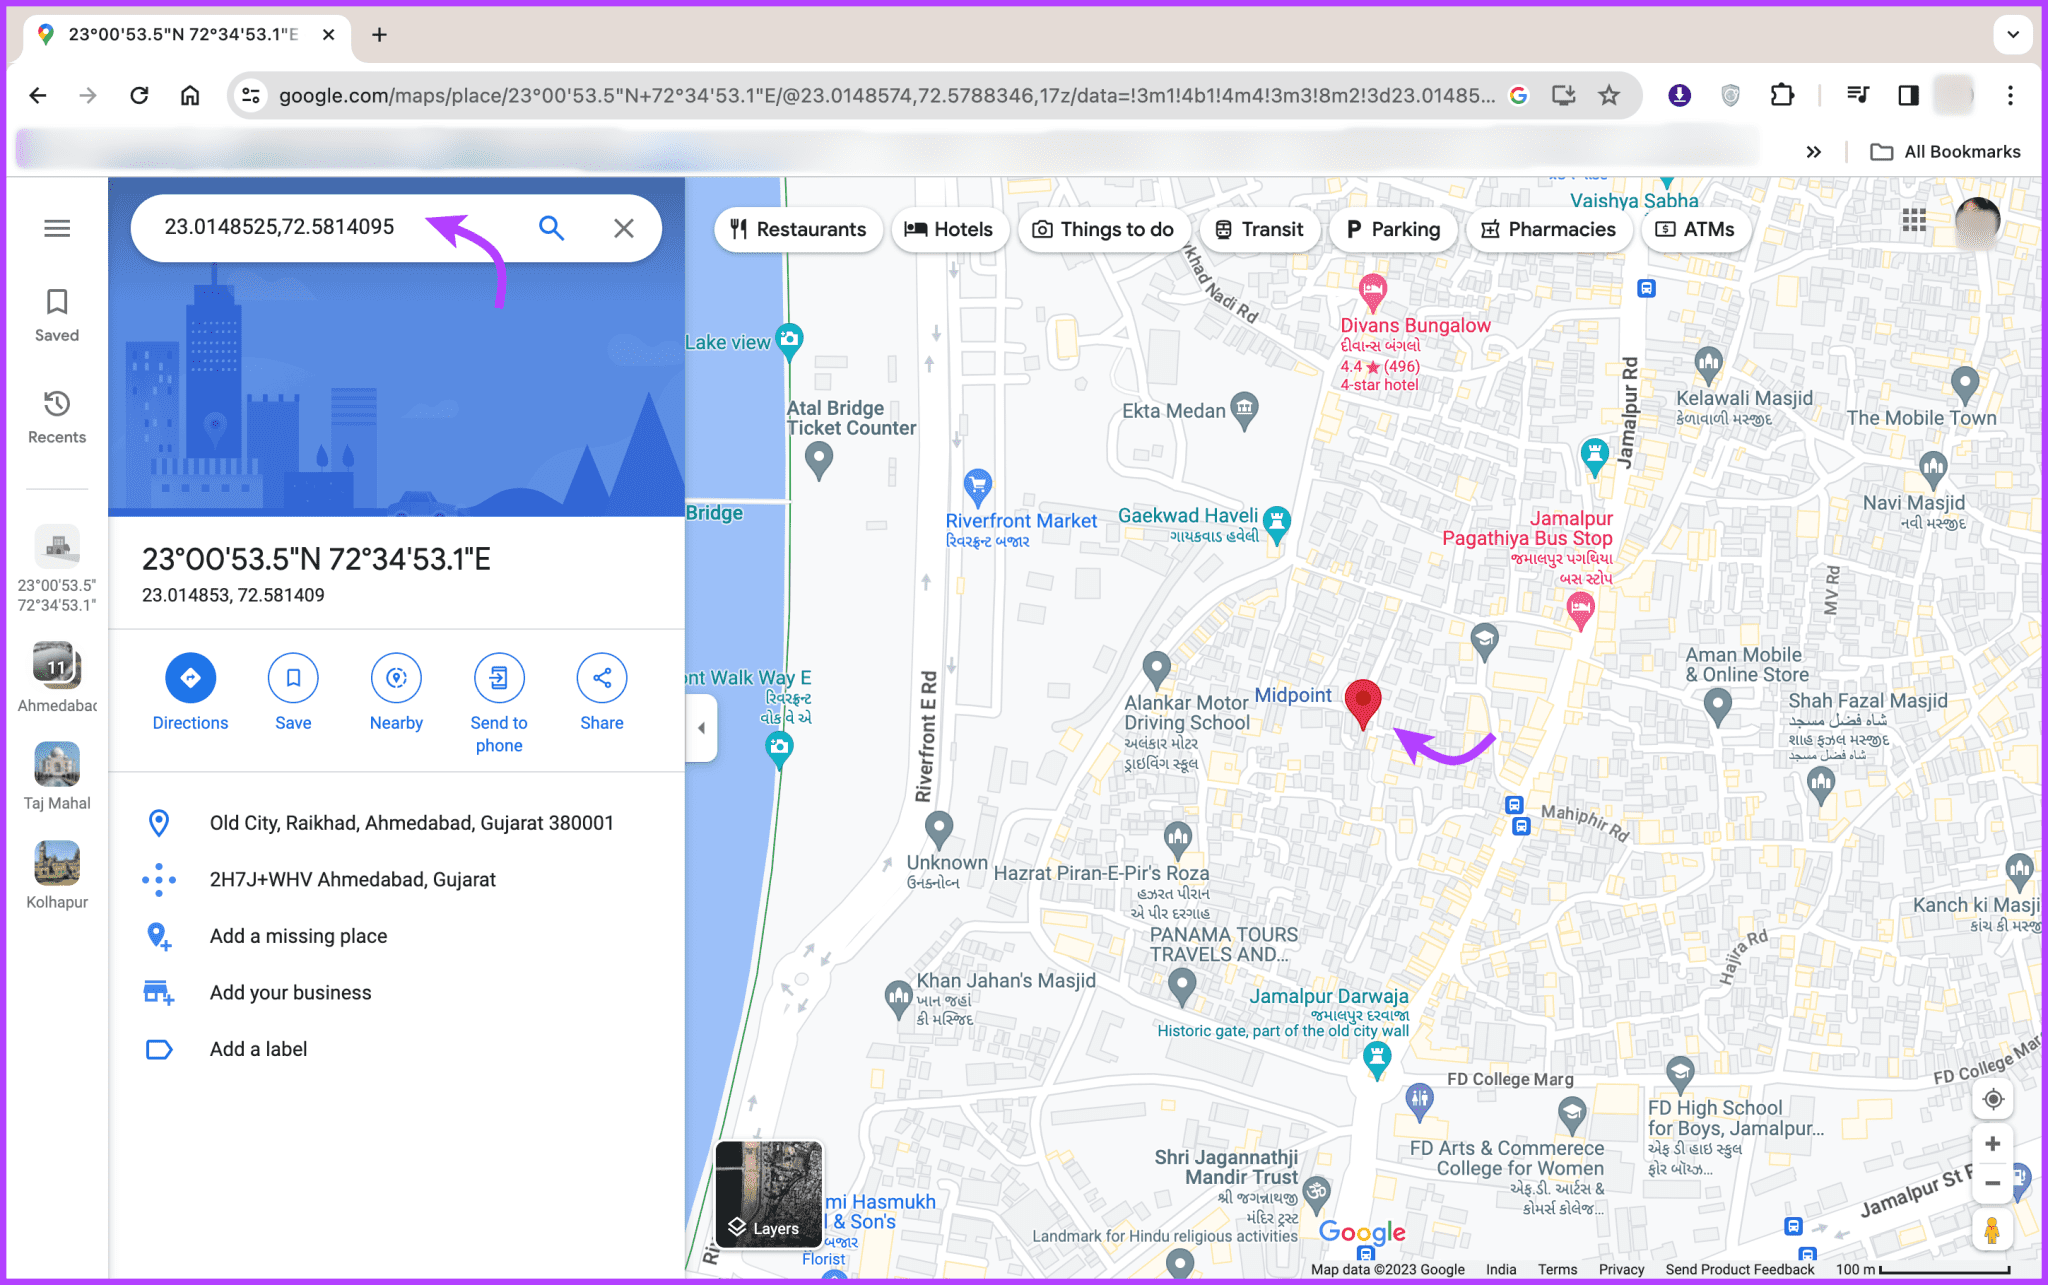2048x1285 pixels.
Task: Click the search magnifier icon
Action: [551, 227]
